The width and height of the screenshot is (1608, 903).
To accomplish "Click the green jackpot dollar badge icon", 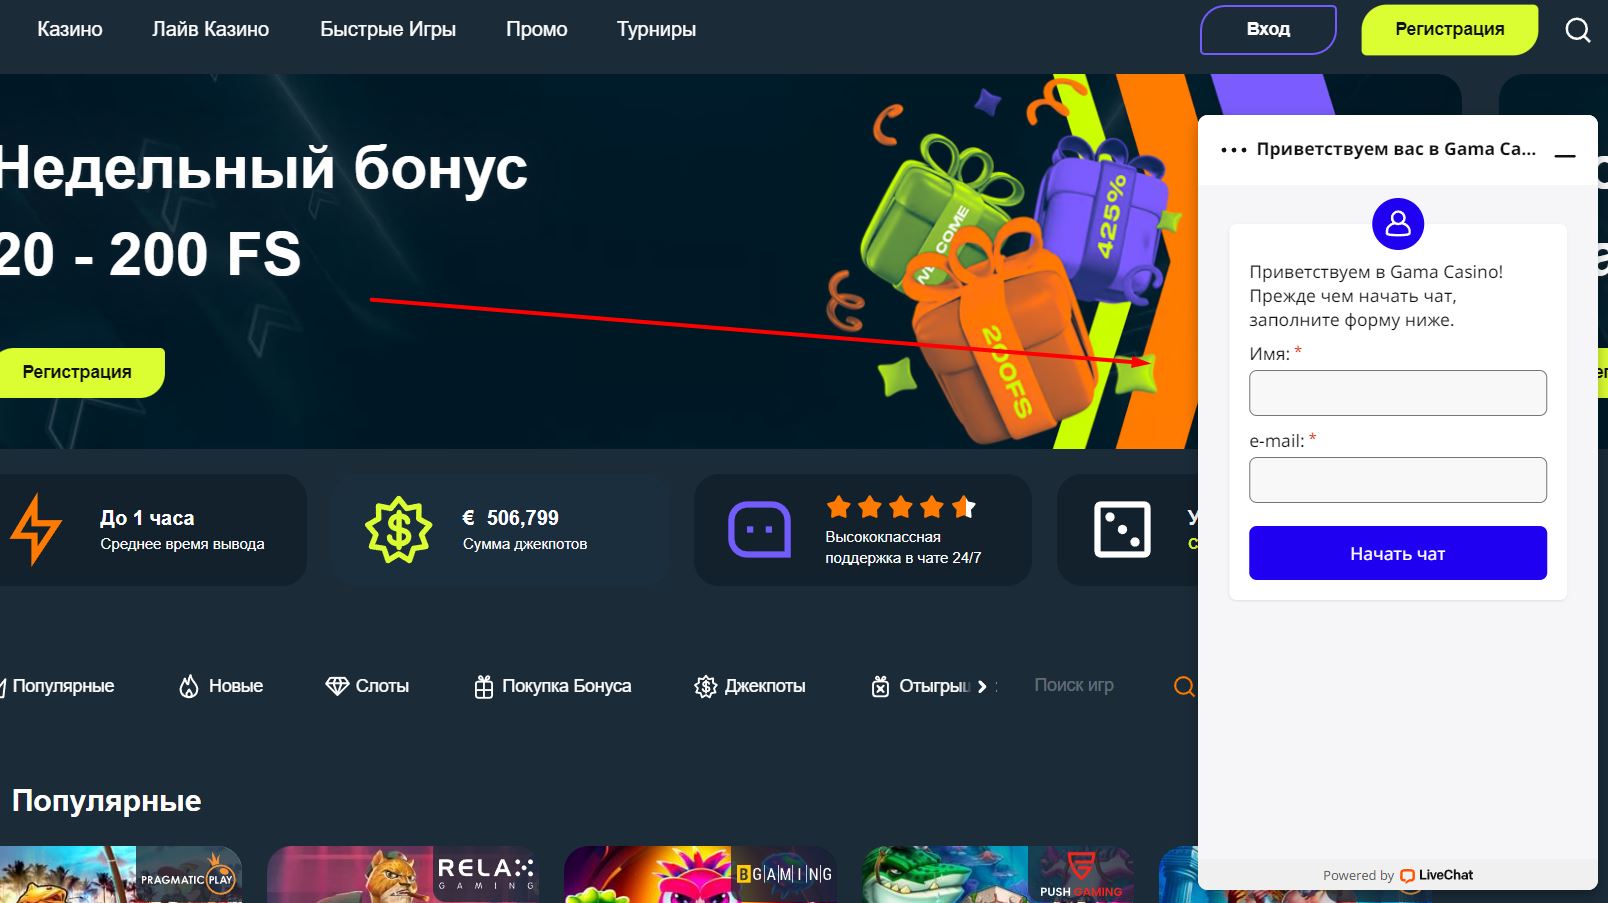I will point(398,529).
